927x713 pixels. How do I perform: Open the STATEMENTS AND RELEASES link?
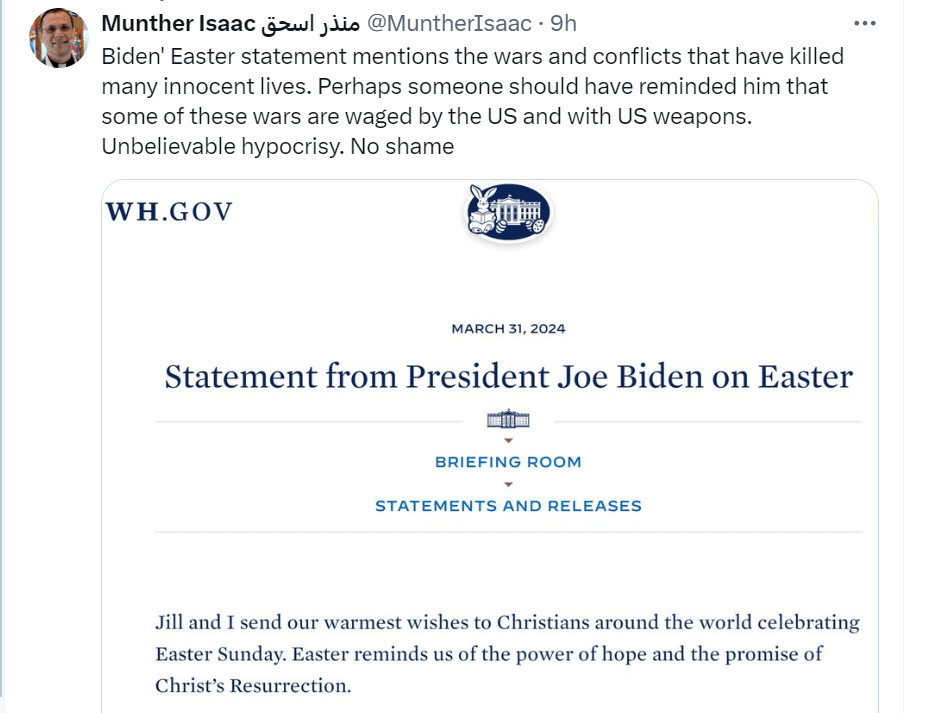[x=508, y=506]
